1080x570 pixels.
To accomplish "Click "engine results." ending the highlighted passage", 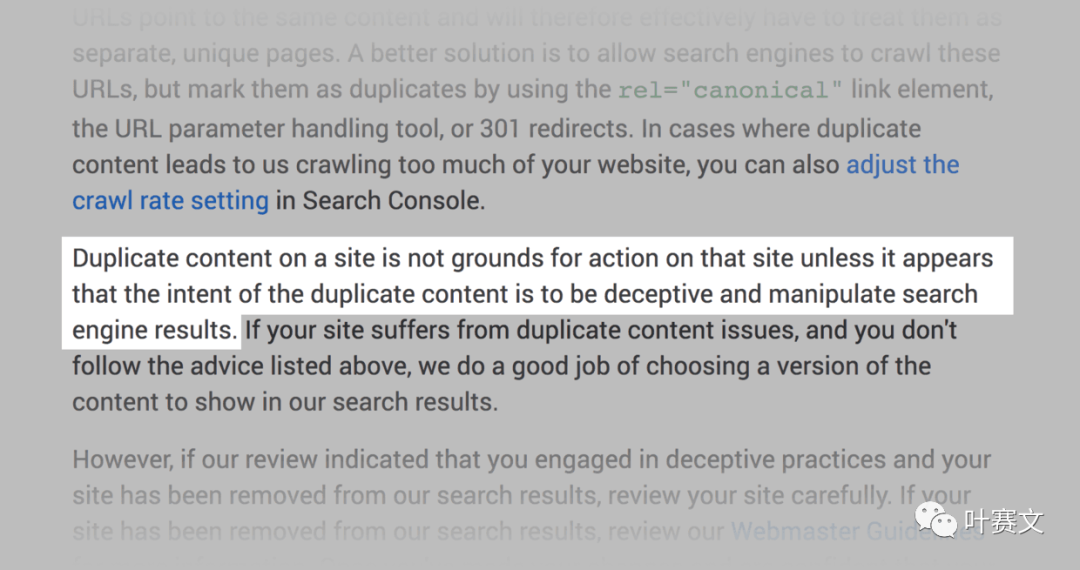I will pyautogui.click(x=154, y=329).
